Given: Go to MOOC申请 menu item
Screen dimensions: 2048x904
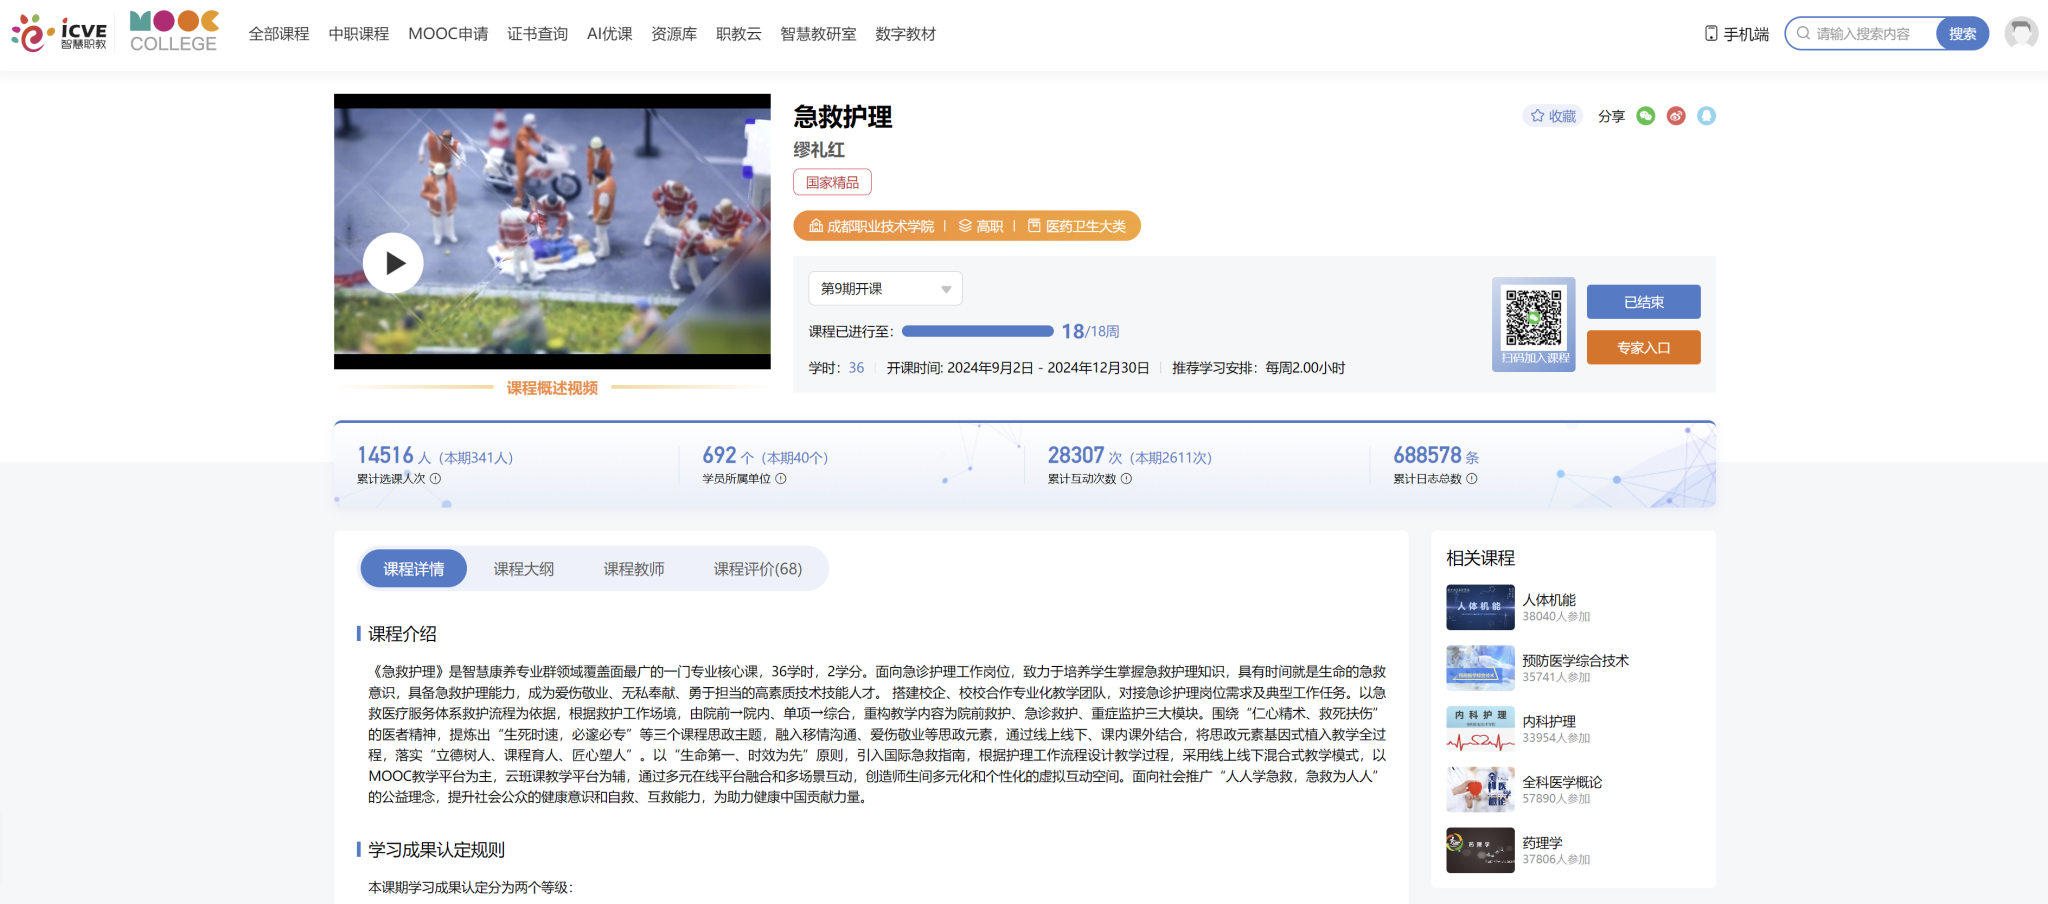Looking at the screenshot, I should pyautogui.click(x=448, y=34).
